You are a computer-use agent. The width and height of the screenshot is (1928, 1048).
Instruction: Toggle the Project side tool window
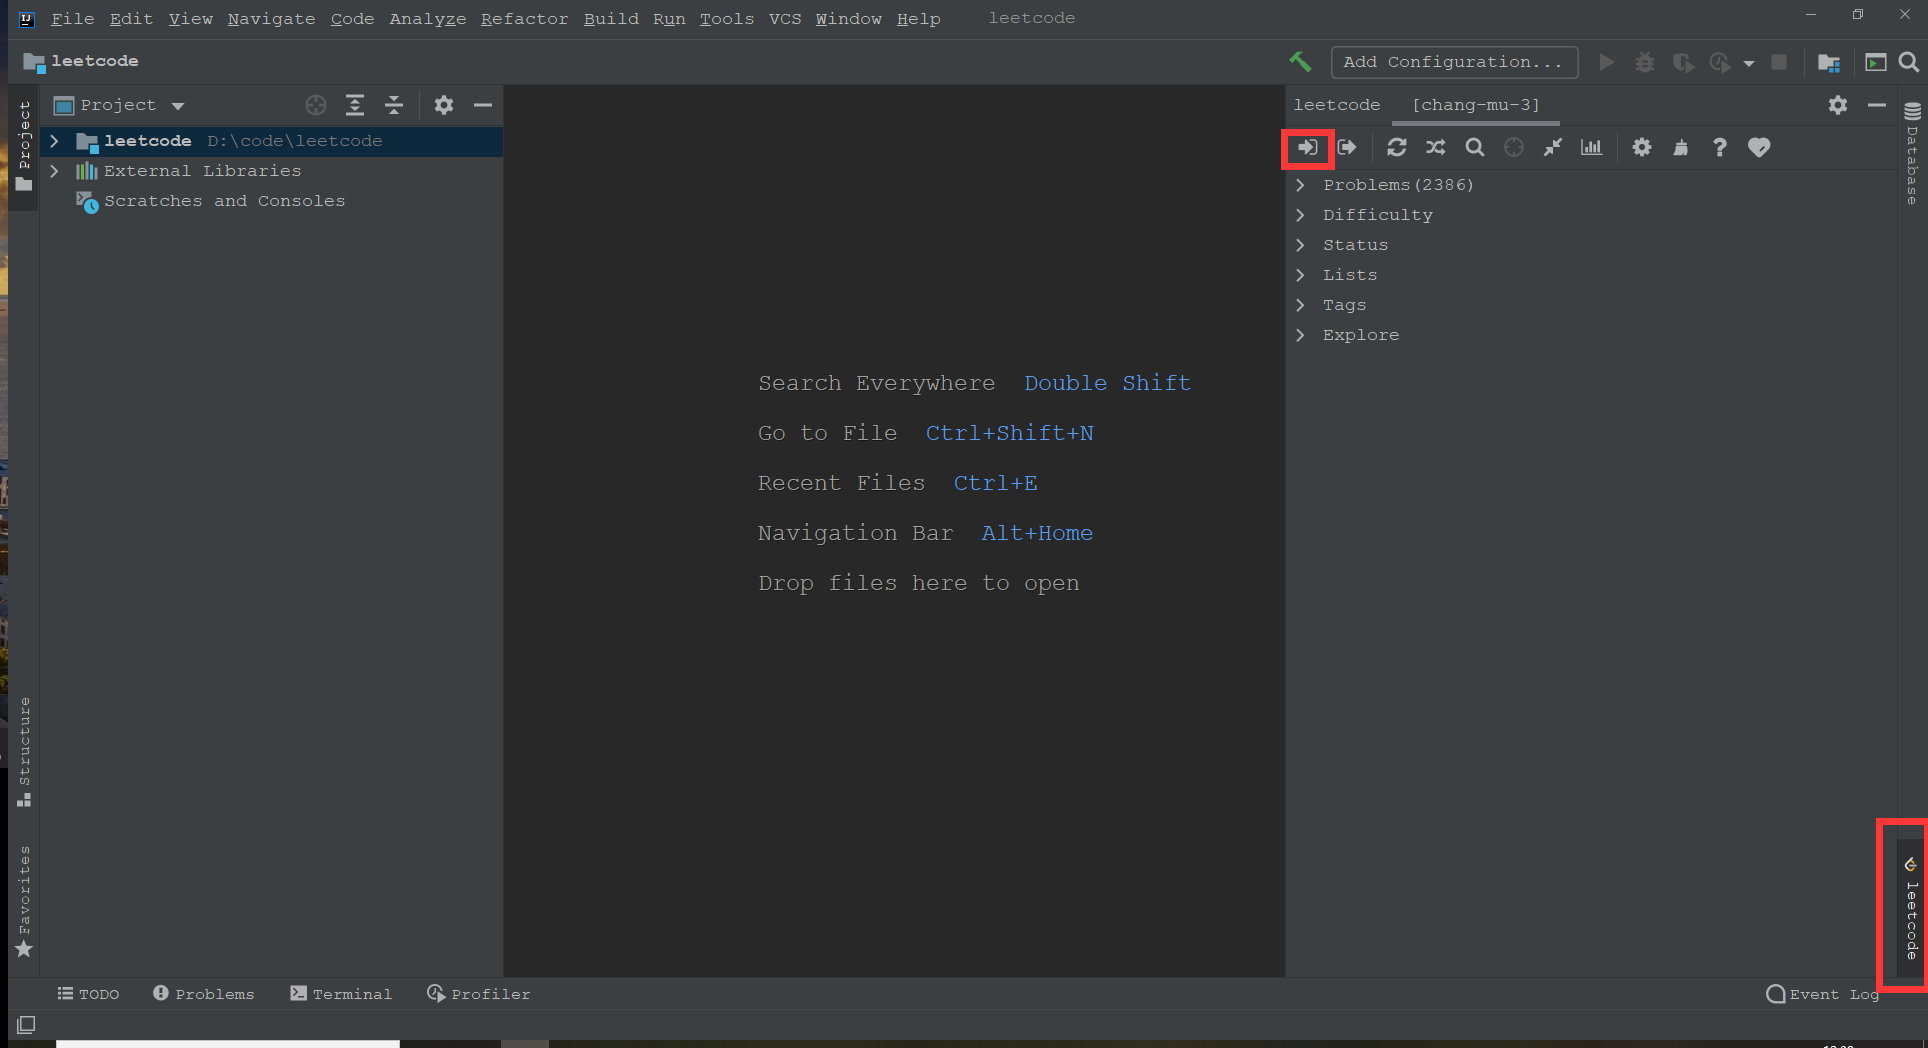(24, 146)
